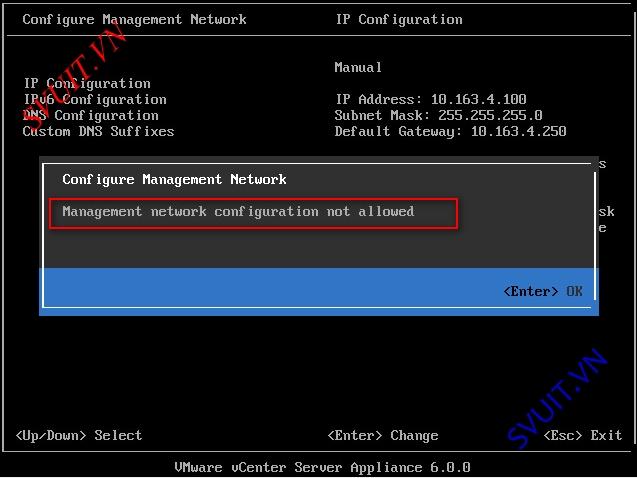637x478 pixels.
Task: Click the 'Manual' setting text
Action: point(358,67)
